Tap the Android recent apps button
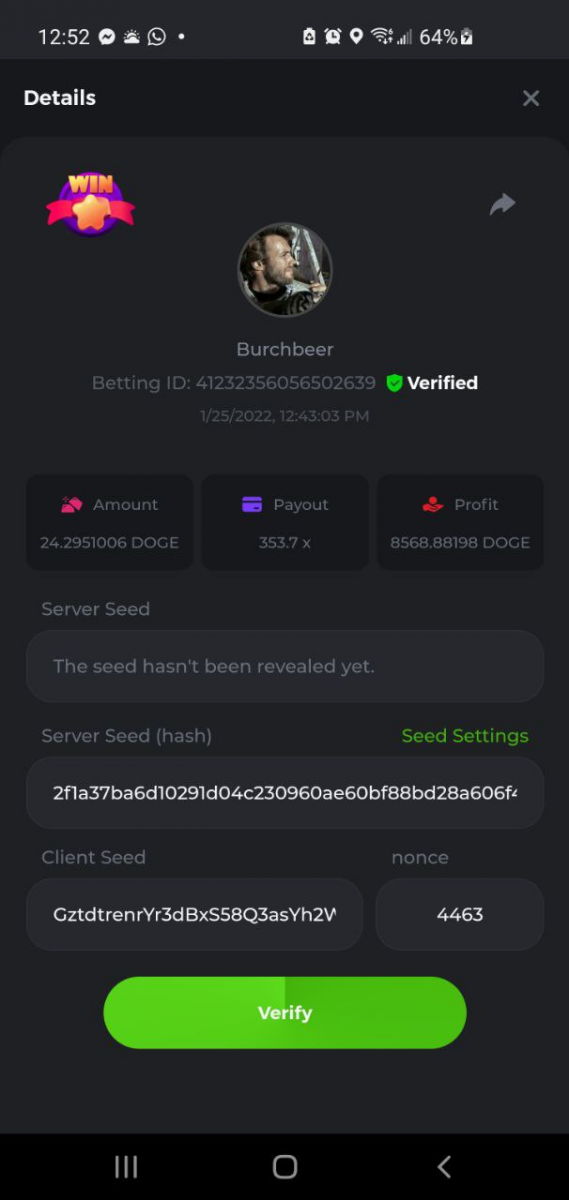Screen dimensions: 569x1200 [126, 1166]
